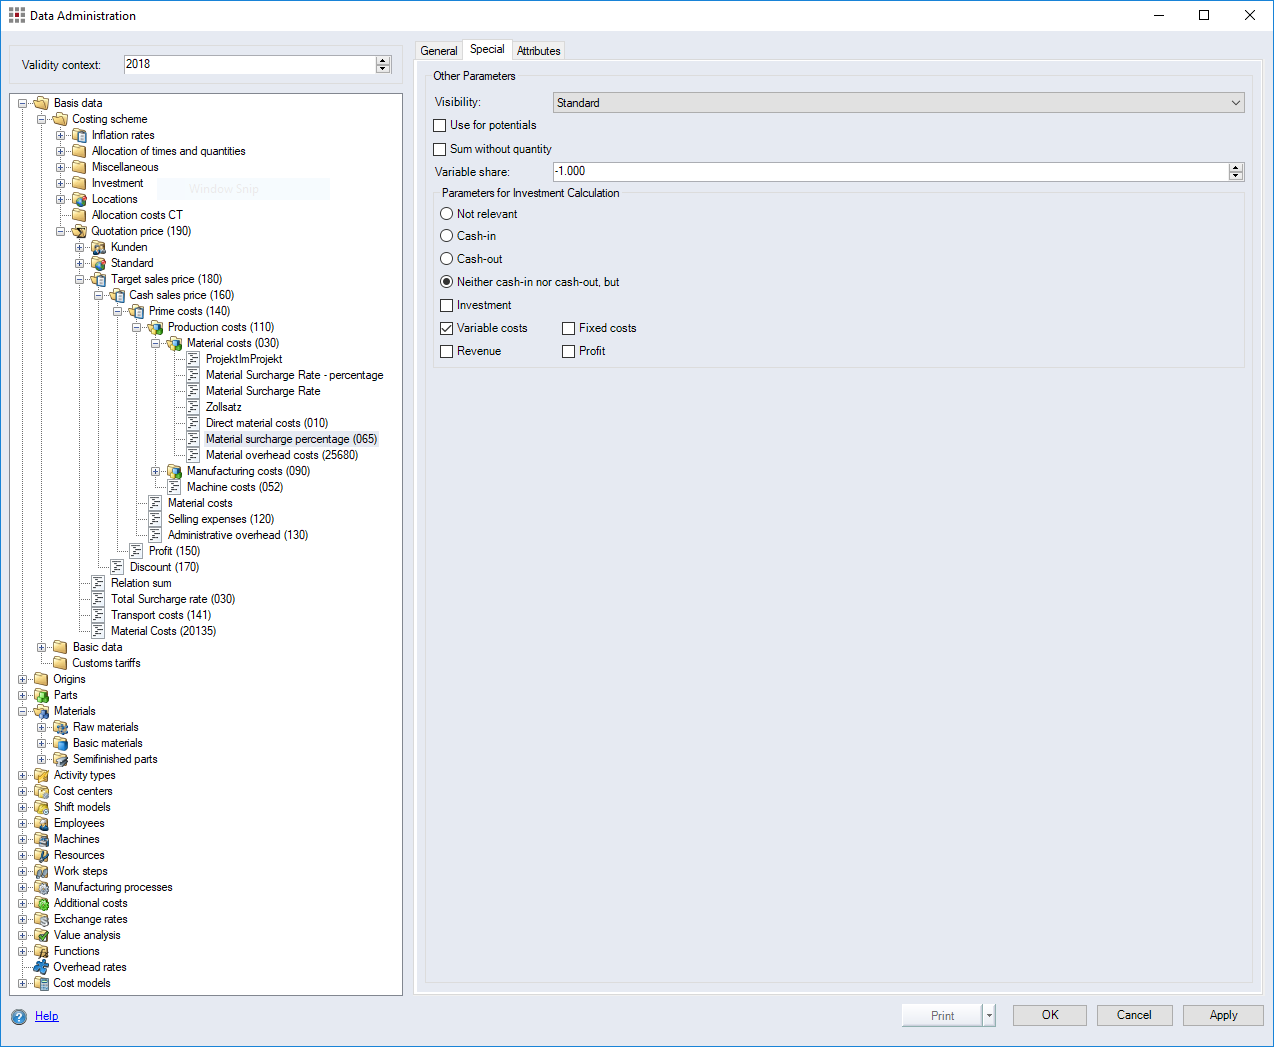The image size is (1274, 1047).
Task: Open the Help link
Action: click(46, 1016)
